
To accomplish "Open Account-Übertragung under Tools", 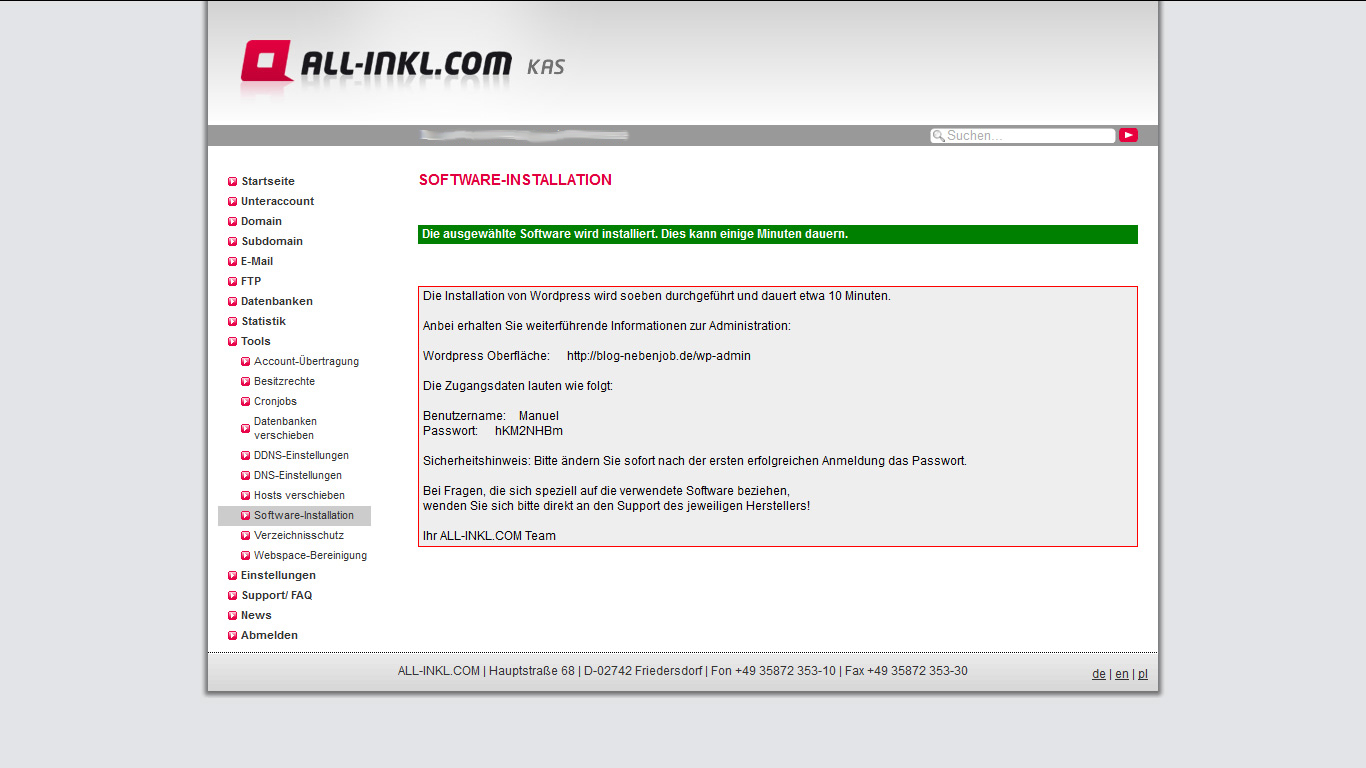I will pyautogui.click(x=306, y=361).
